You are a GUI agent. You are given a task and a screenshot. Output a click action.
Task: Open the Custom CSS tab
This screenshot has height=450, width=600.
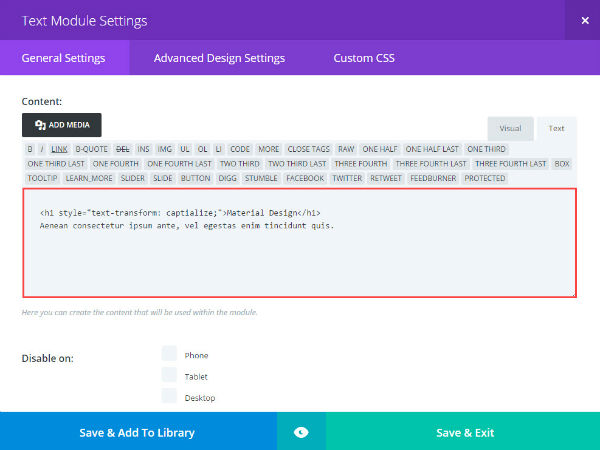coord(364,58)
